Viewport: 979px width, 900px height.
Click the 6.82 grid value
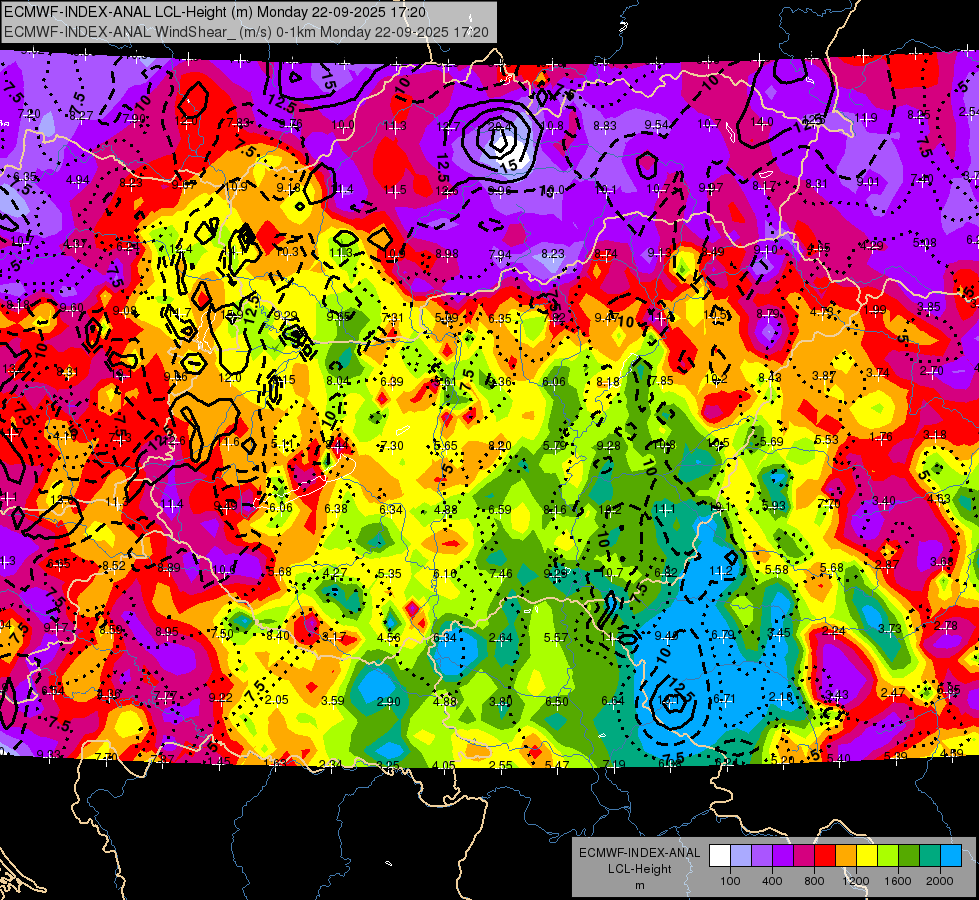point(666,572)
